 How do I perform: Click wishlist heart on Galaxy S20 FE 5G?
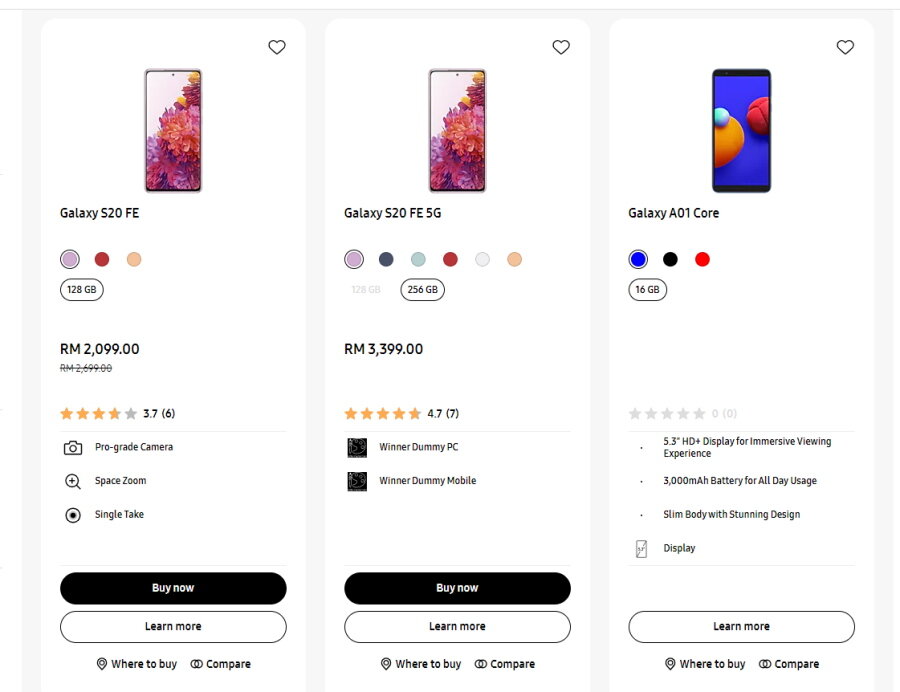pos(561,47)
